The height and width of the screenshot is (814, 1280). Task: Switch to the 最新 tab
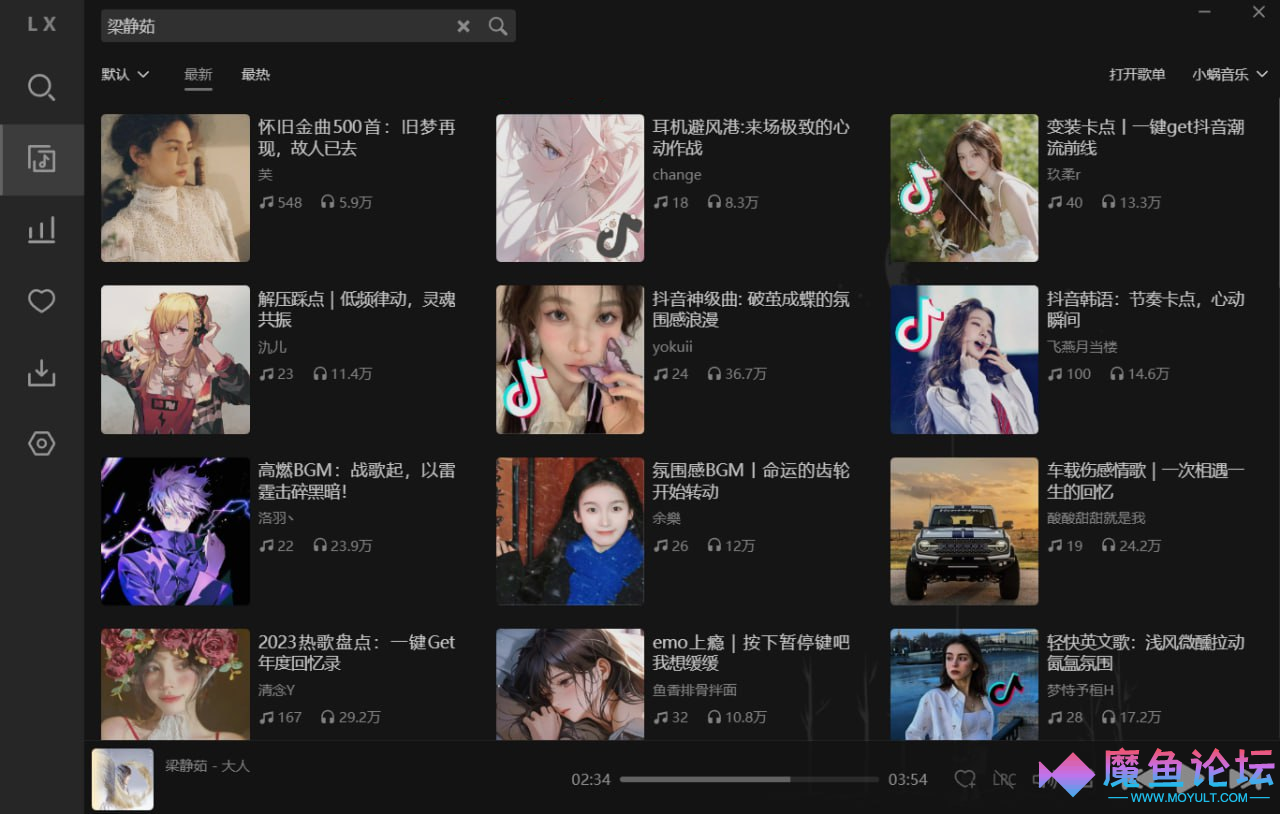pos(198,74)
